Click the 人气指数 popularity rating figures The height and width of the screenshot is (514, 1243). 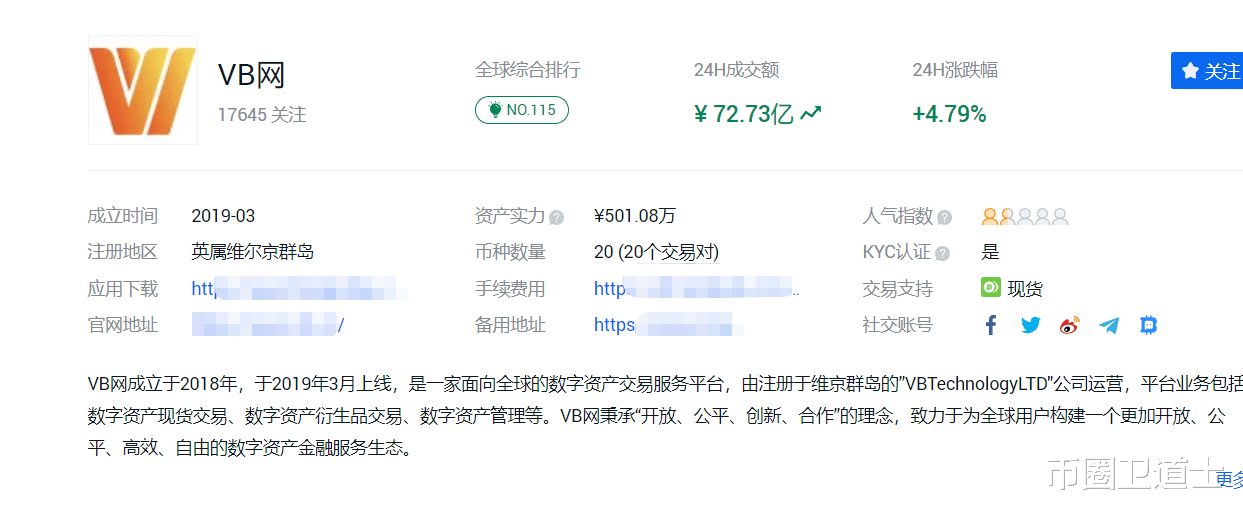click(1025, 216)
